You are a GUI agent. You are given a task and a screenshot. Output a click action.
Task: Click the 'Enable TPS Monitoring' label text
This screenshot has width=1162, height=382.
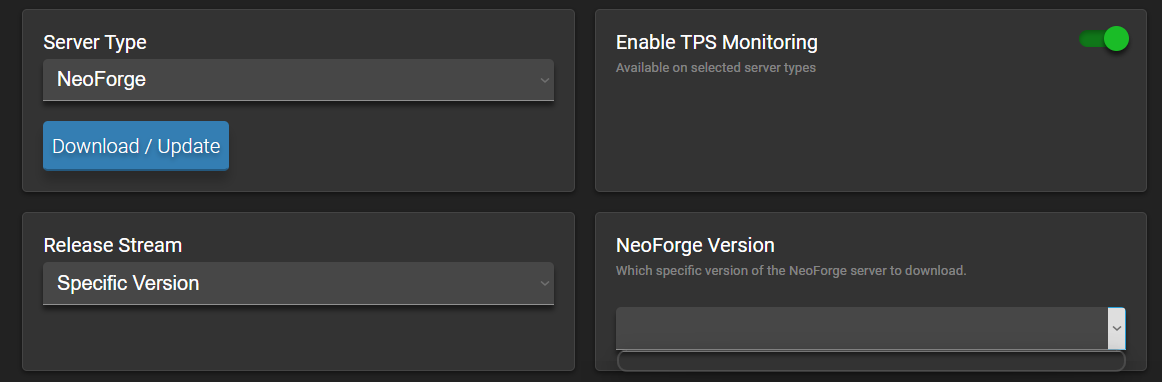pyautogui.click(x=717, y=42)
